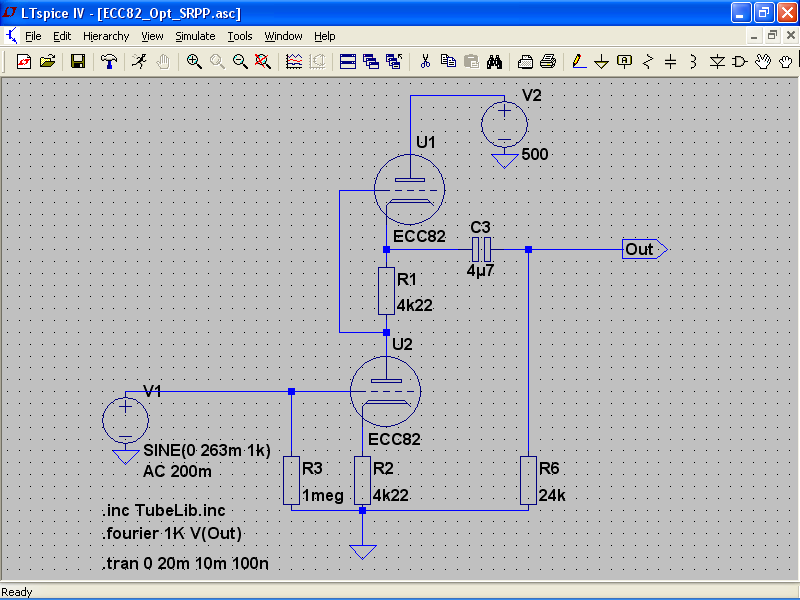This screenshot has height=600, width=800.
Task: Open the Simulate menu
Action: click(195, 36)
